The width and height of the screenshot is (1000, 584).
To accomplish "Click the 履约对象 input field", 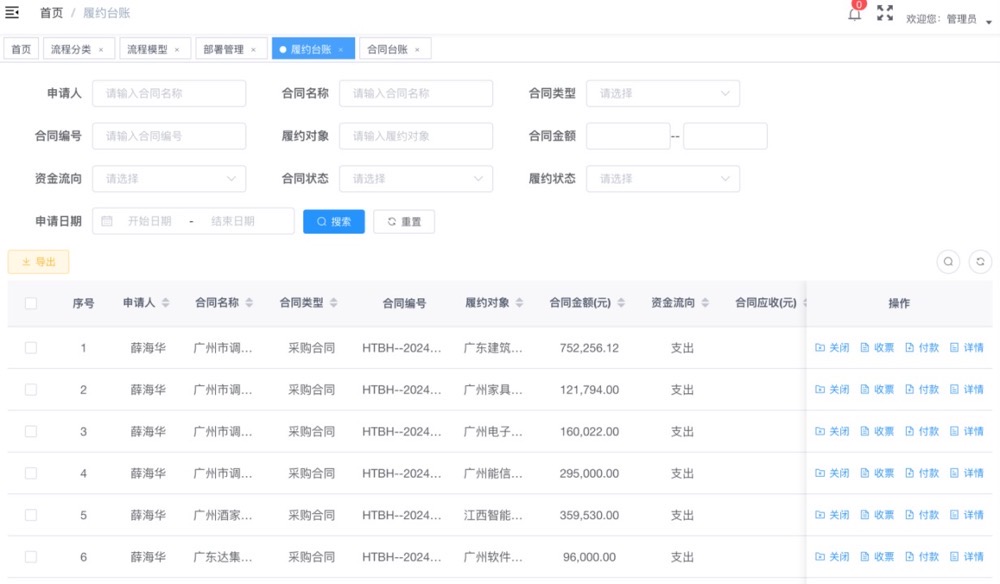I will [x=416, y=136].
